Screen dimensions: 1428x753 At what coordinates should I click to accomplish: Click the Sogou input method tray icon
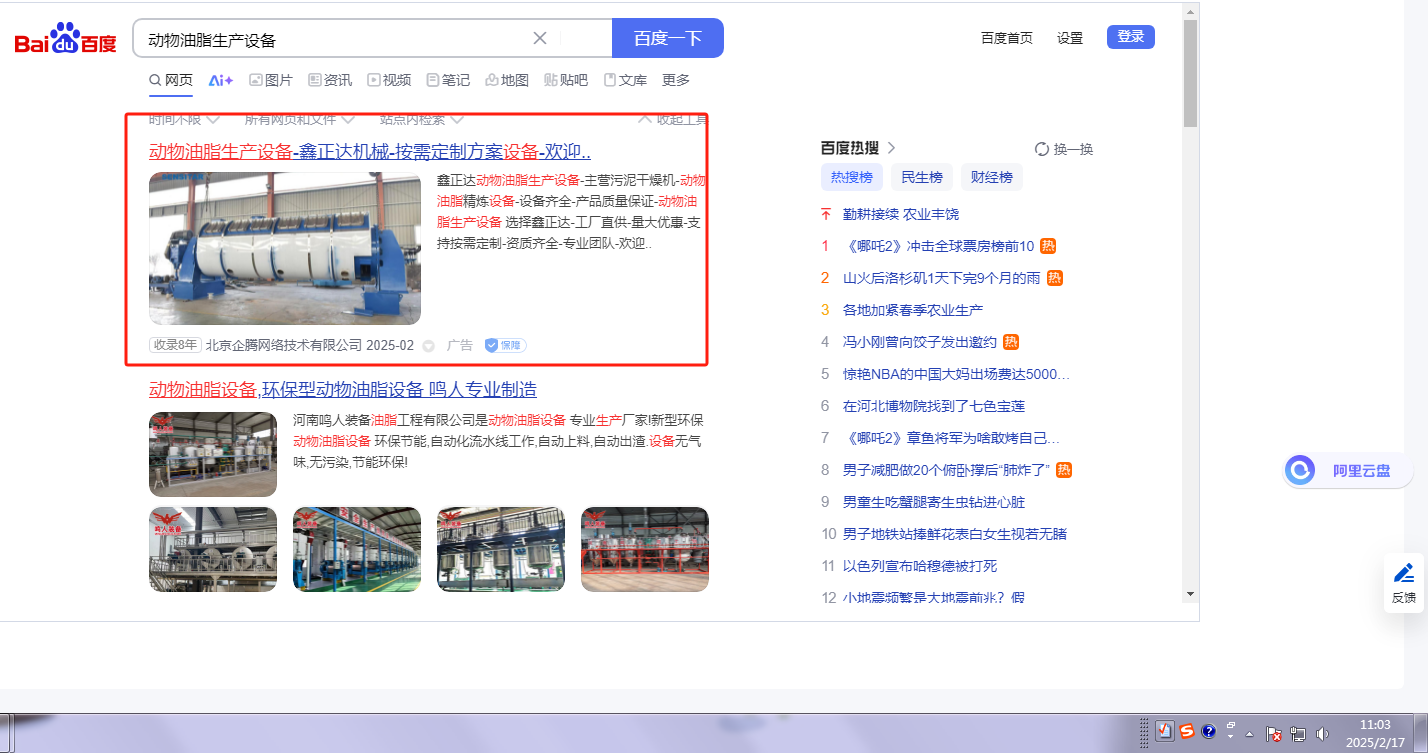(1187, 732)
